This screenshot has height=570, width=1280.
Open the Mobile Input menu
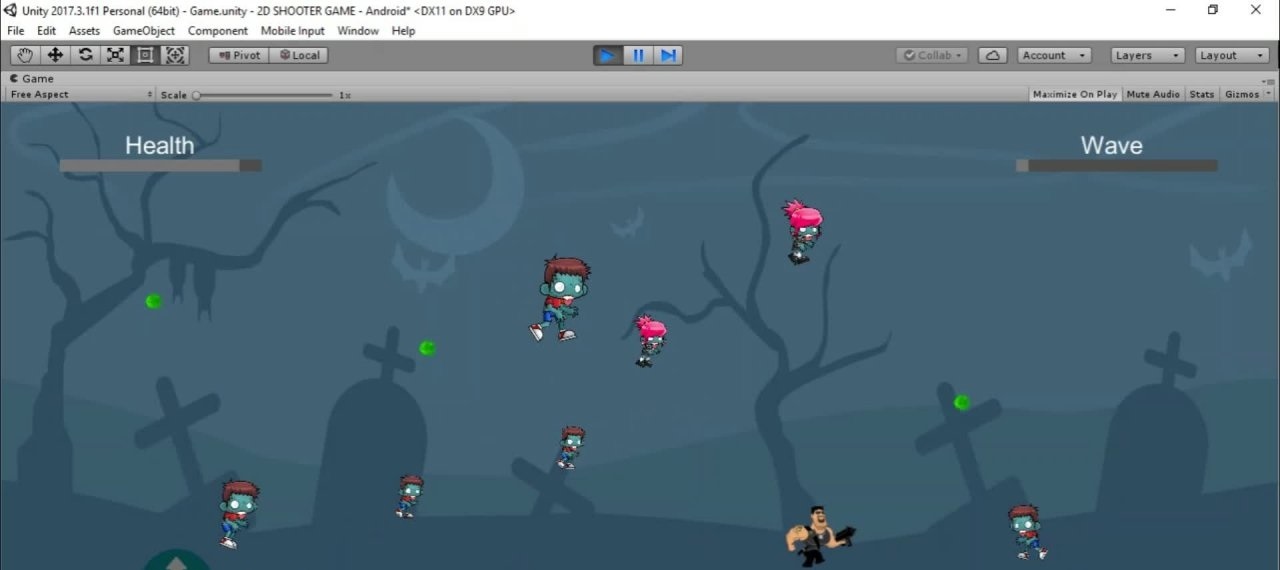point(293,31)
